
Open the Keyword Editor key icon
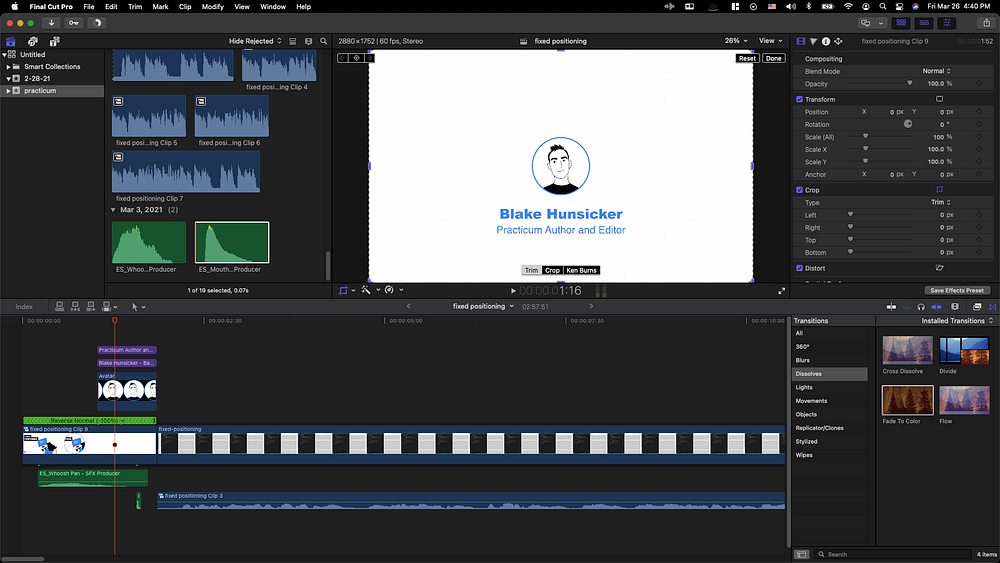point(75,23)
